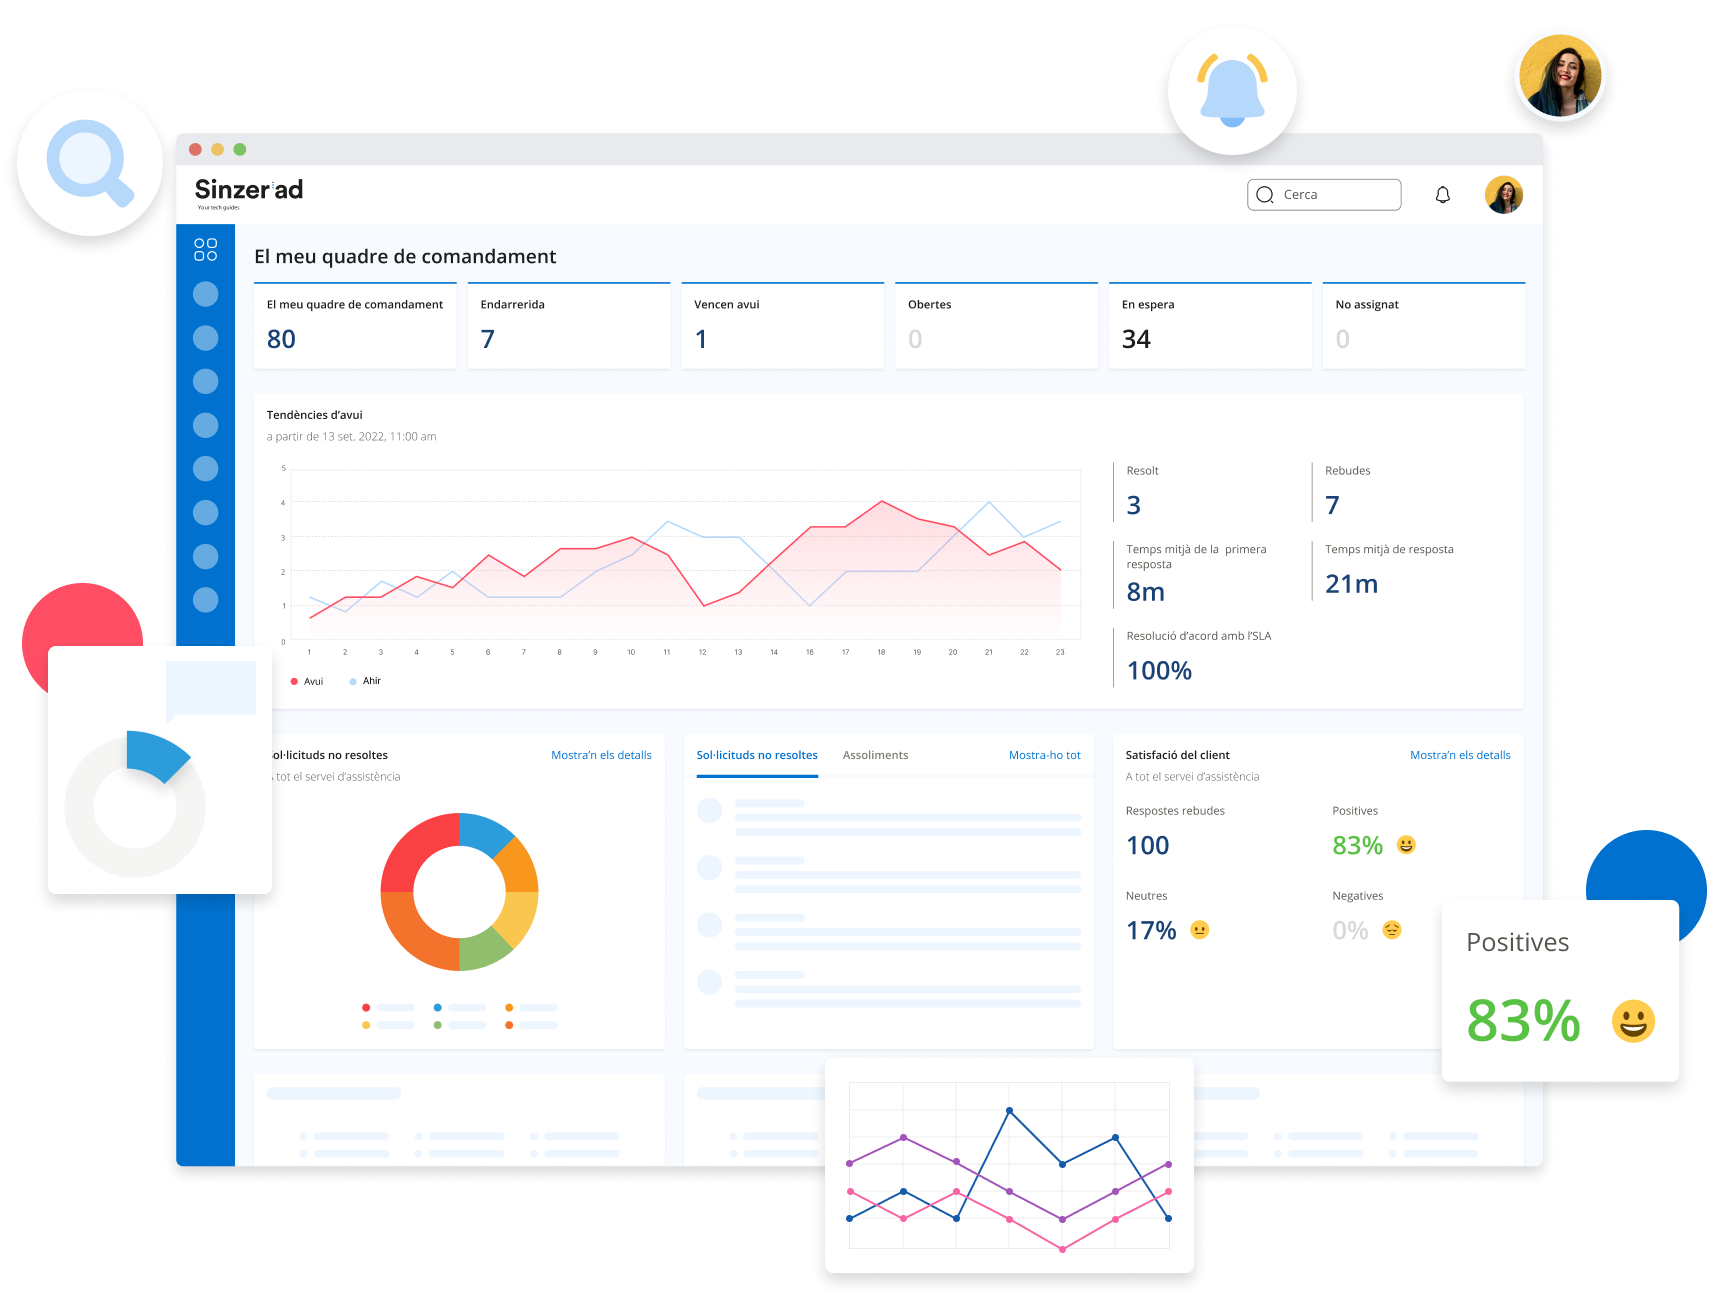Toggle the Avui series in chart legend
The height and width of the screenshot is (1300, 1720).
click(307, 681)
